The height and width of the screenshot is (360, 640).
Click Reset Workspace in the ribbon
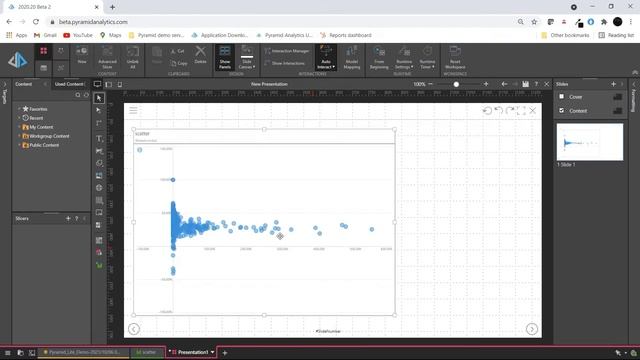click(x=455, y=57)
